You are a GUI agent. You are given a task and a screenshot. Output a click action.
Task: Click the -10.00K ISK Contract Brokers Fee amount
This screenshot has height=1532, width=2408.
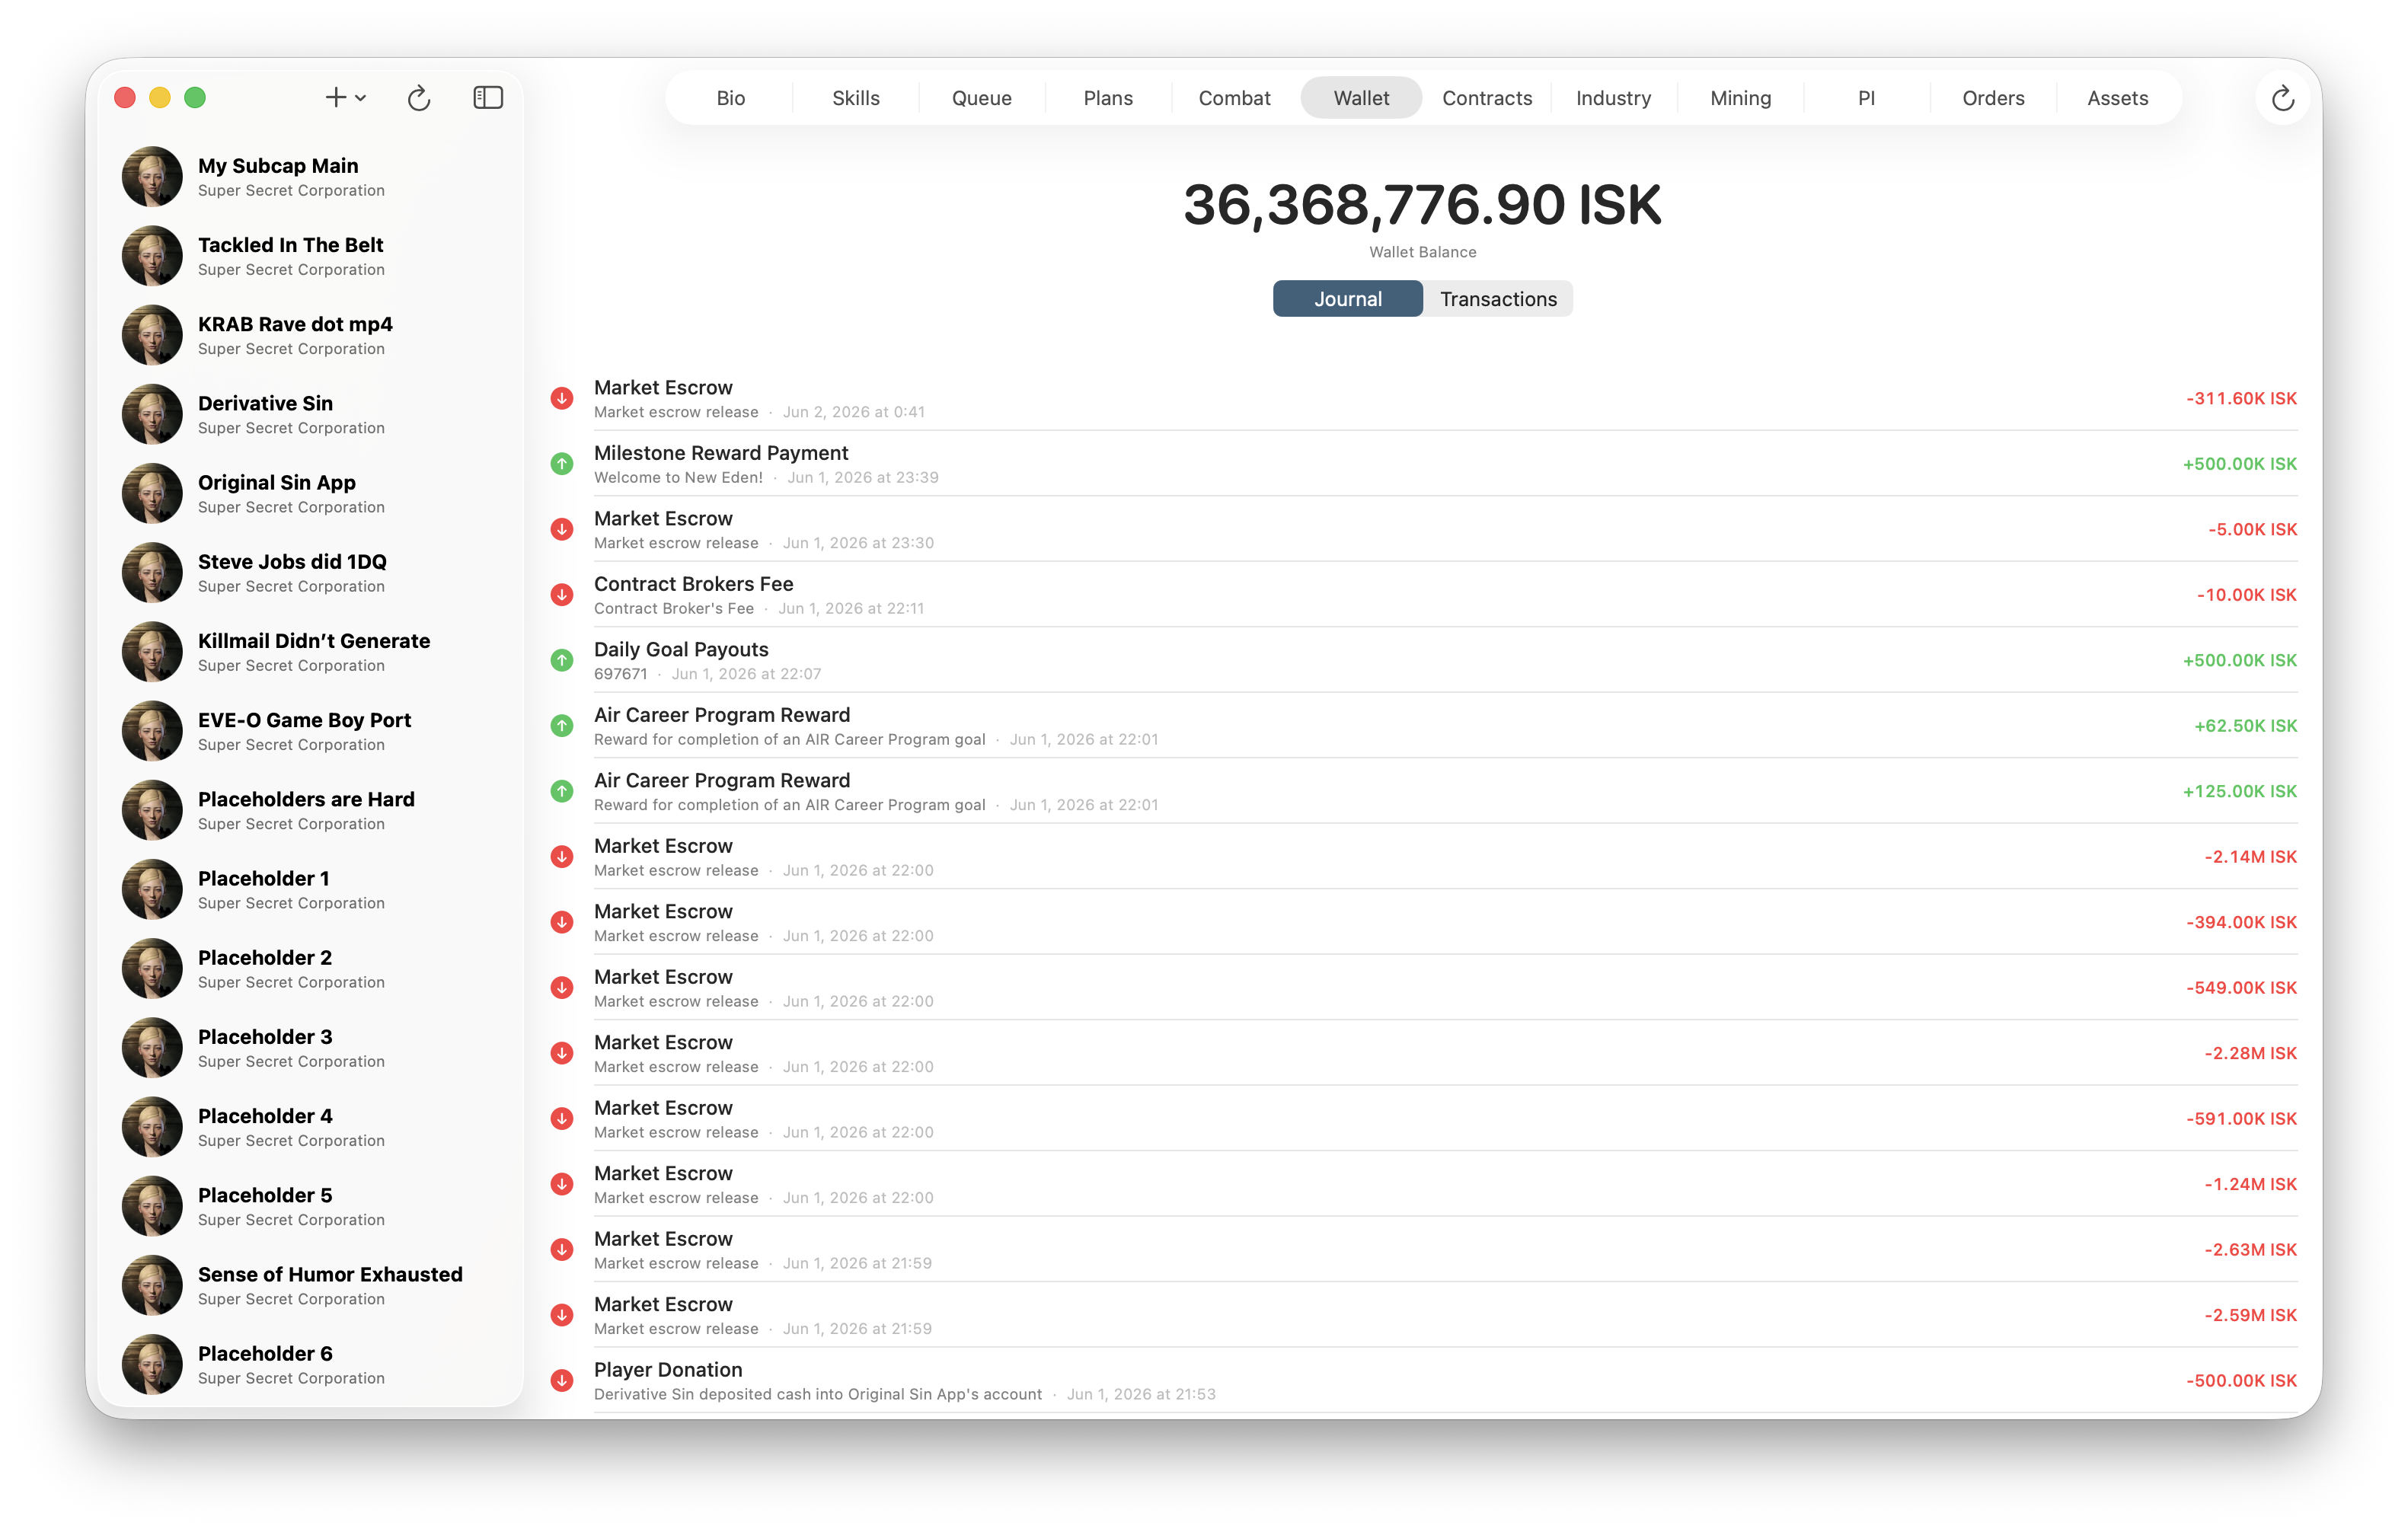click(2246, 595)
